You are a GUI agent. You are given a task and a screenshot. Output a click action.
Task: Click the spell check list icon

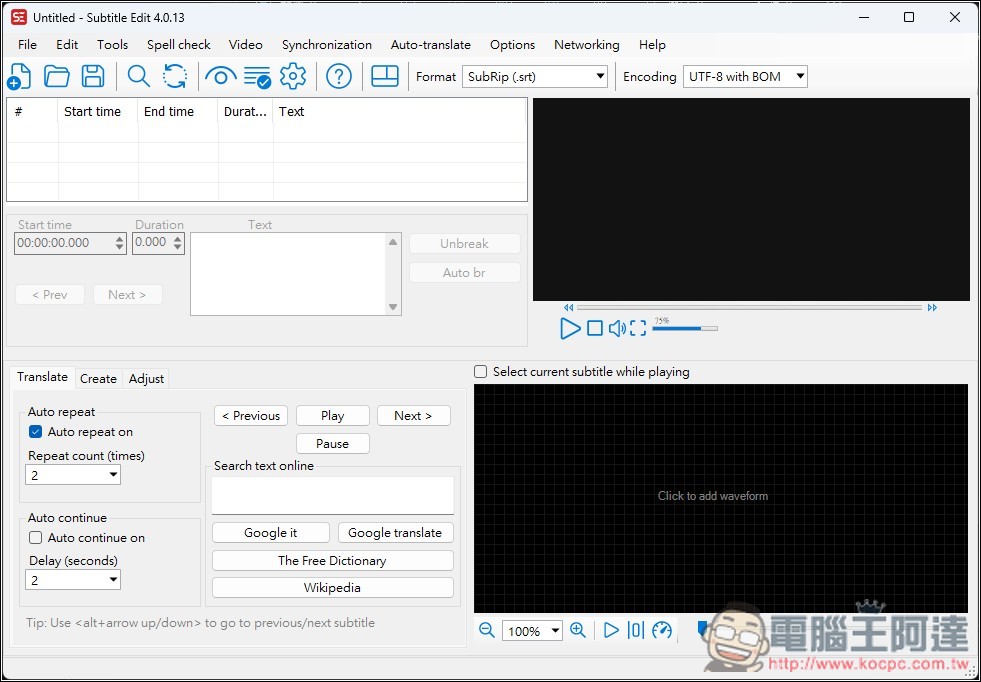(x=257, y=77)
